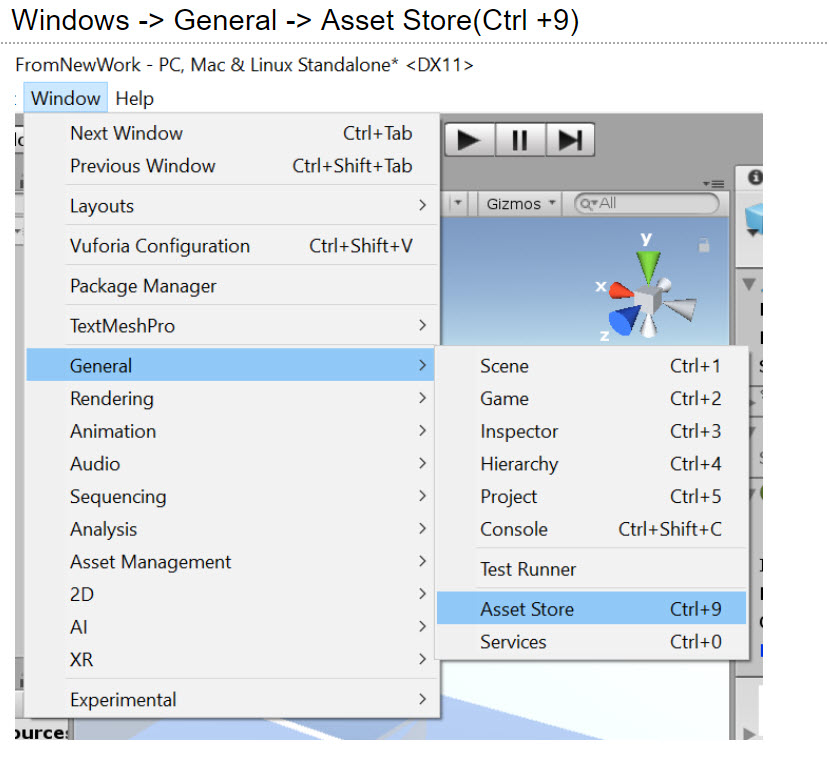
Task: Open the Gizmos dropdown
Action: tap(521, 204)
